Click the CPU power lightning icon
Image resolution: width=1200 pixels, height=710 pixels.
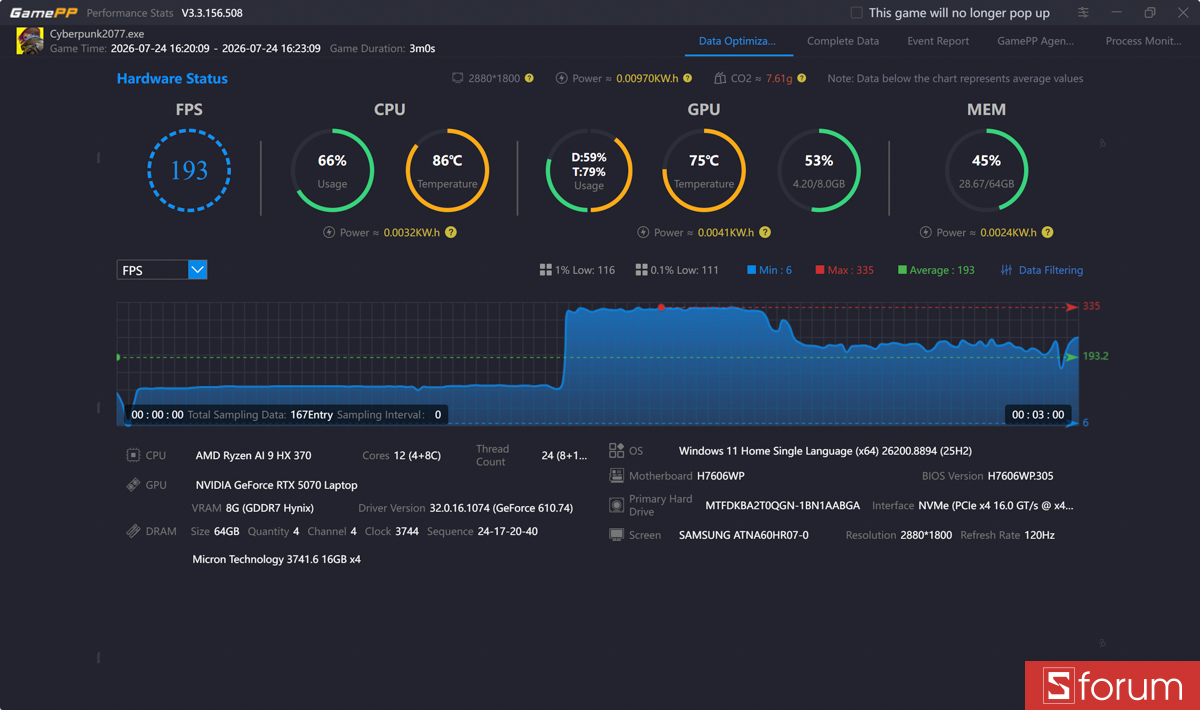point(329,232)
